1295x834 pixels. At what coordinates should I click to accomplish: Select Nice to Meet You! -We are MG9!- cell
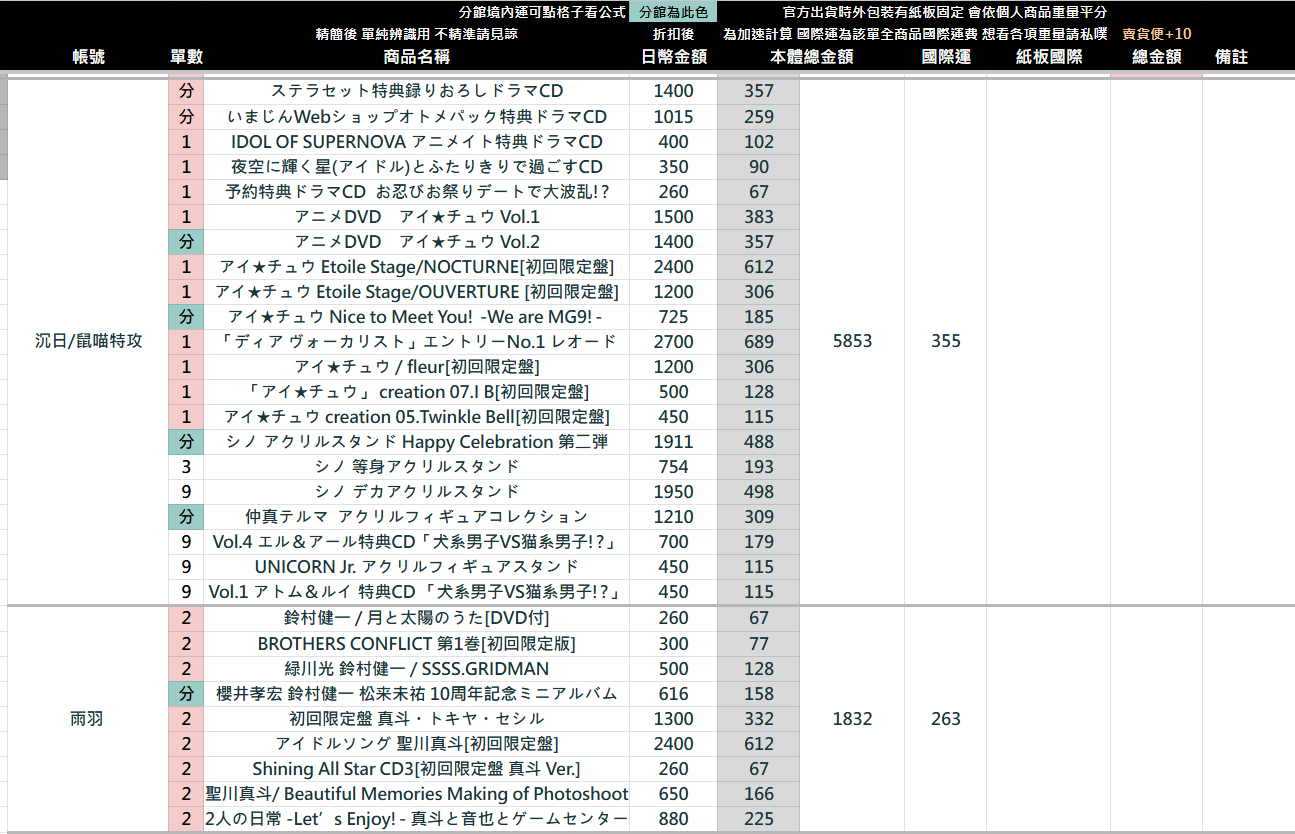[x=416, y=317]
